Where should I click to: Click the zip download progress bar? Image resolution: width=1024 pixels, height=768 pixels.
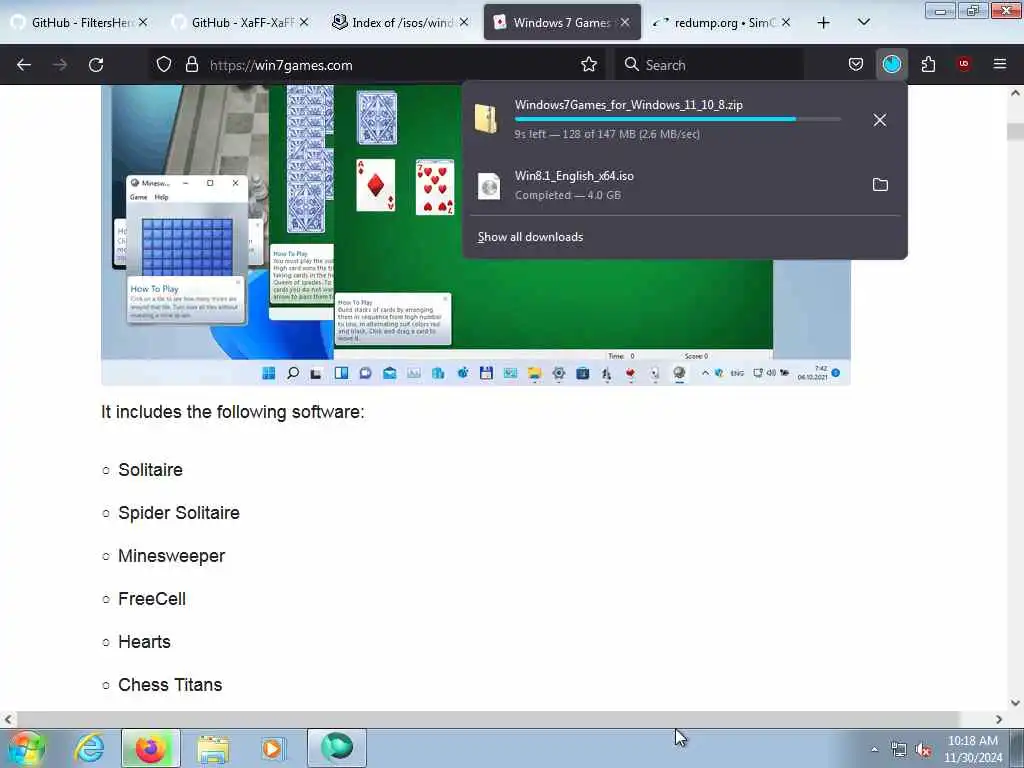pyautogui.click(x=677, y=120)
